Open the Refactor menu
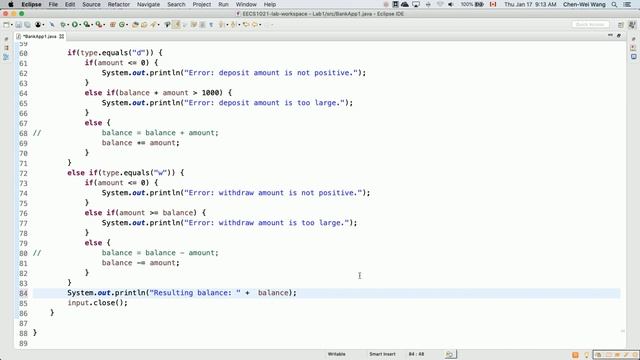Screen dimensions: 640x360 118,4
